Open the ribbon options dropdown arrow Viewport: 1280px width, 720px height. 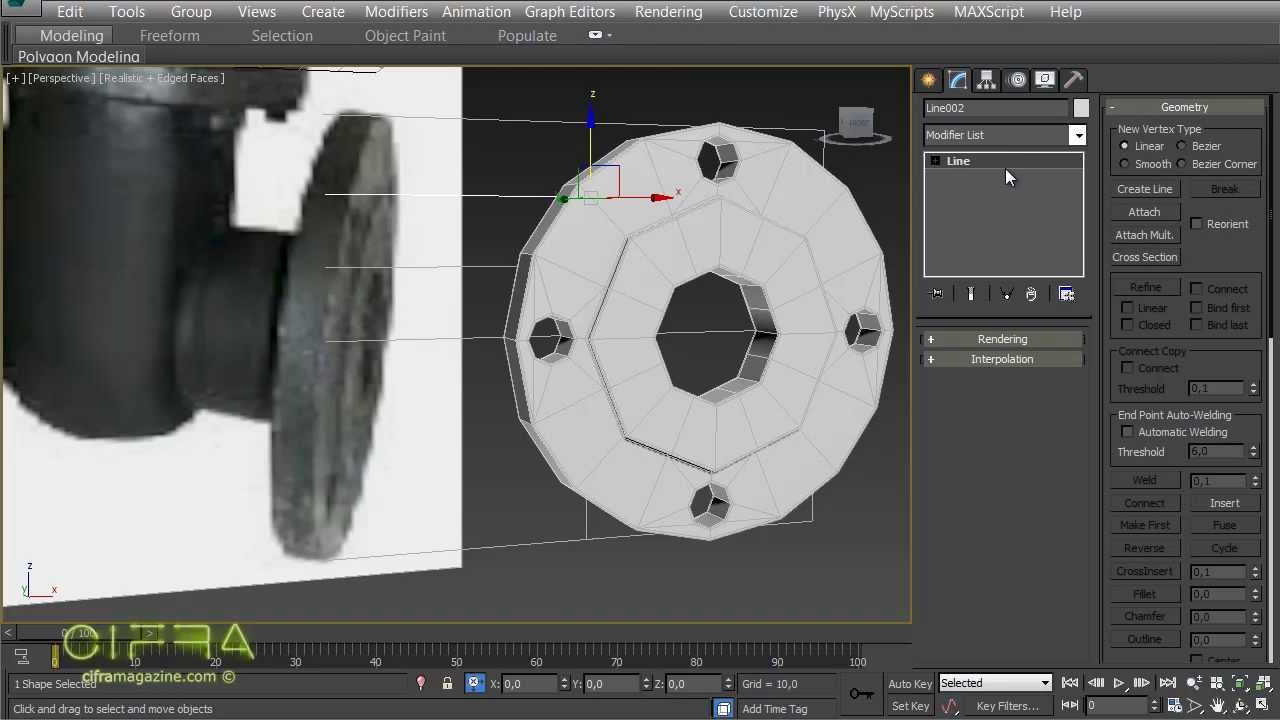(600, 35)
